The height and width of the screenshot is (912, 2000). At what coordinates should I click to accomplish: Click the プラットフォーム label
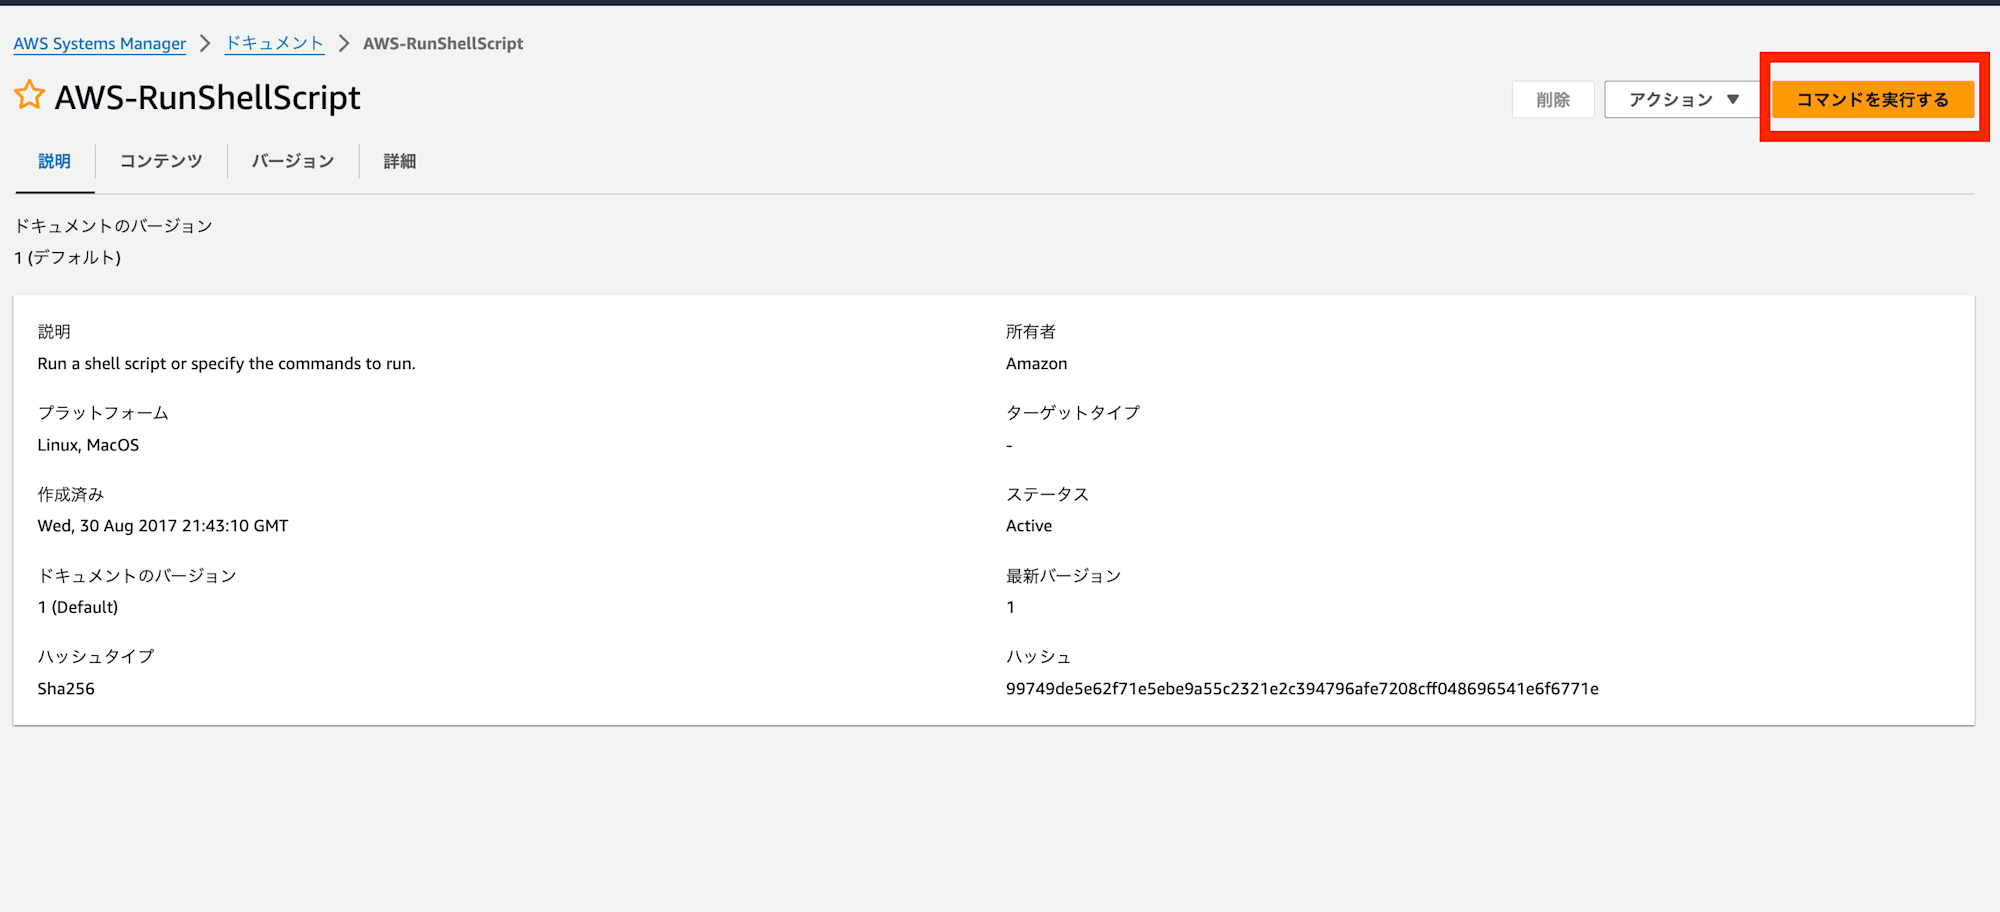(x=103, y=413)
